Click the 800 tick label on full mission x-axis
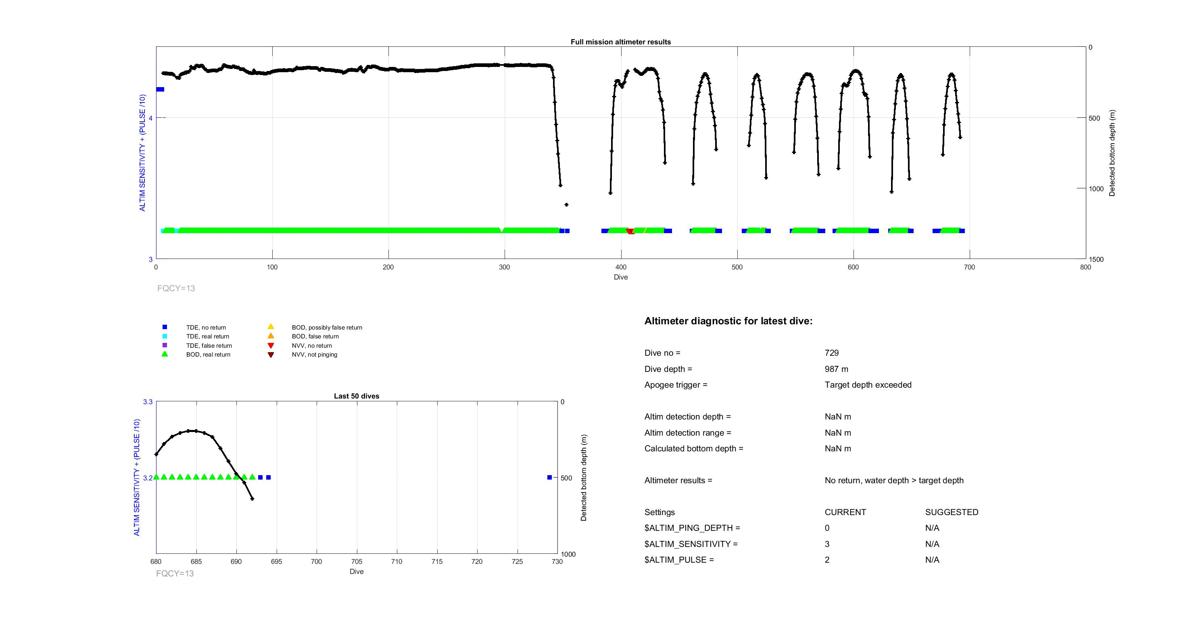The width and height of the screenshot is (1200, 622). pyautogui.click(x=1085, y=268)
